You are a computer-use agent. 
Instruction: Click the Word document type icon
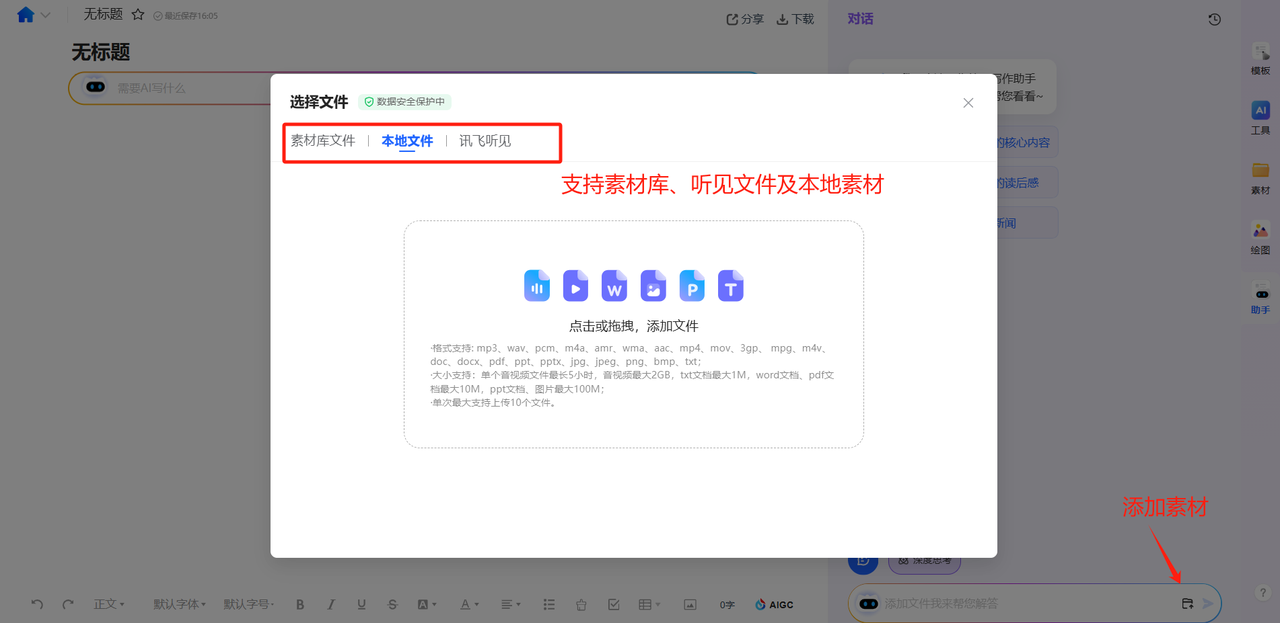[x=614, y=286]
